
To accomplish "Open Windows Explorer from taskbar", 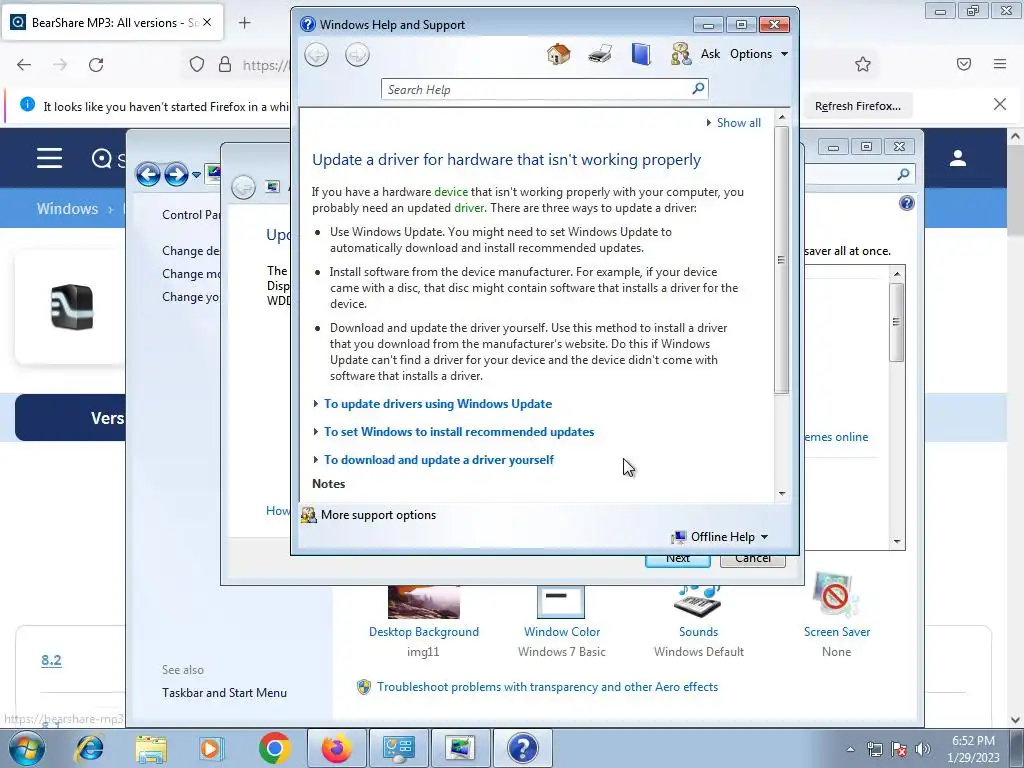I will pyautogui.click(x=151, y=748).
